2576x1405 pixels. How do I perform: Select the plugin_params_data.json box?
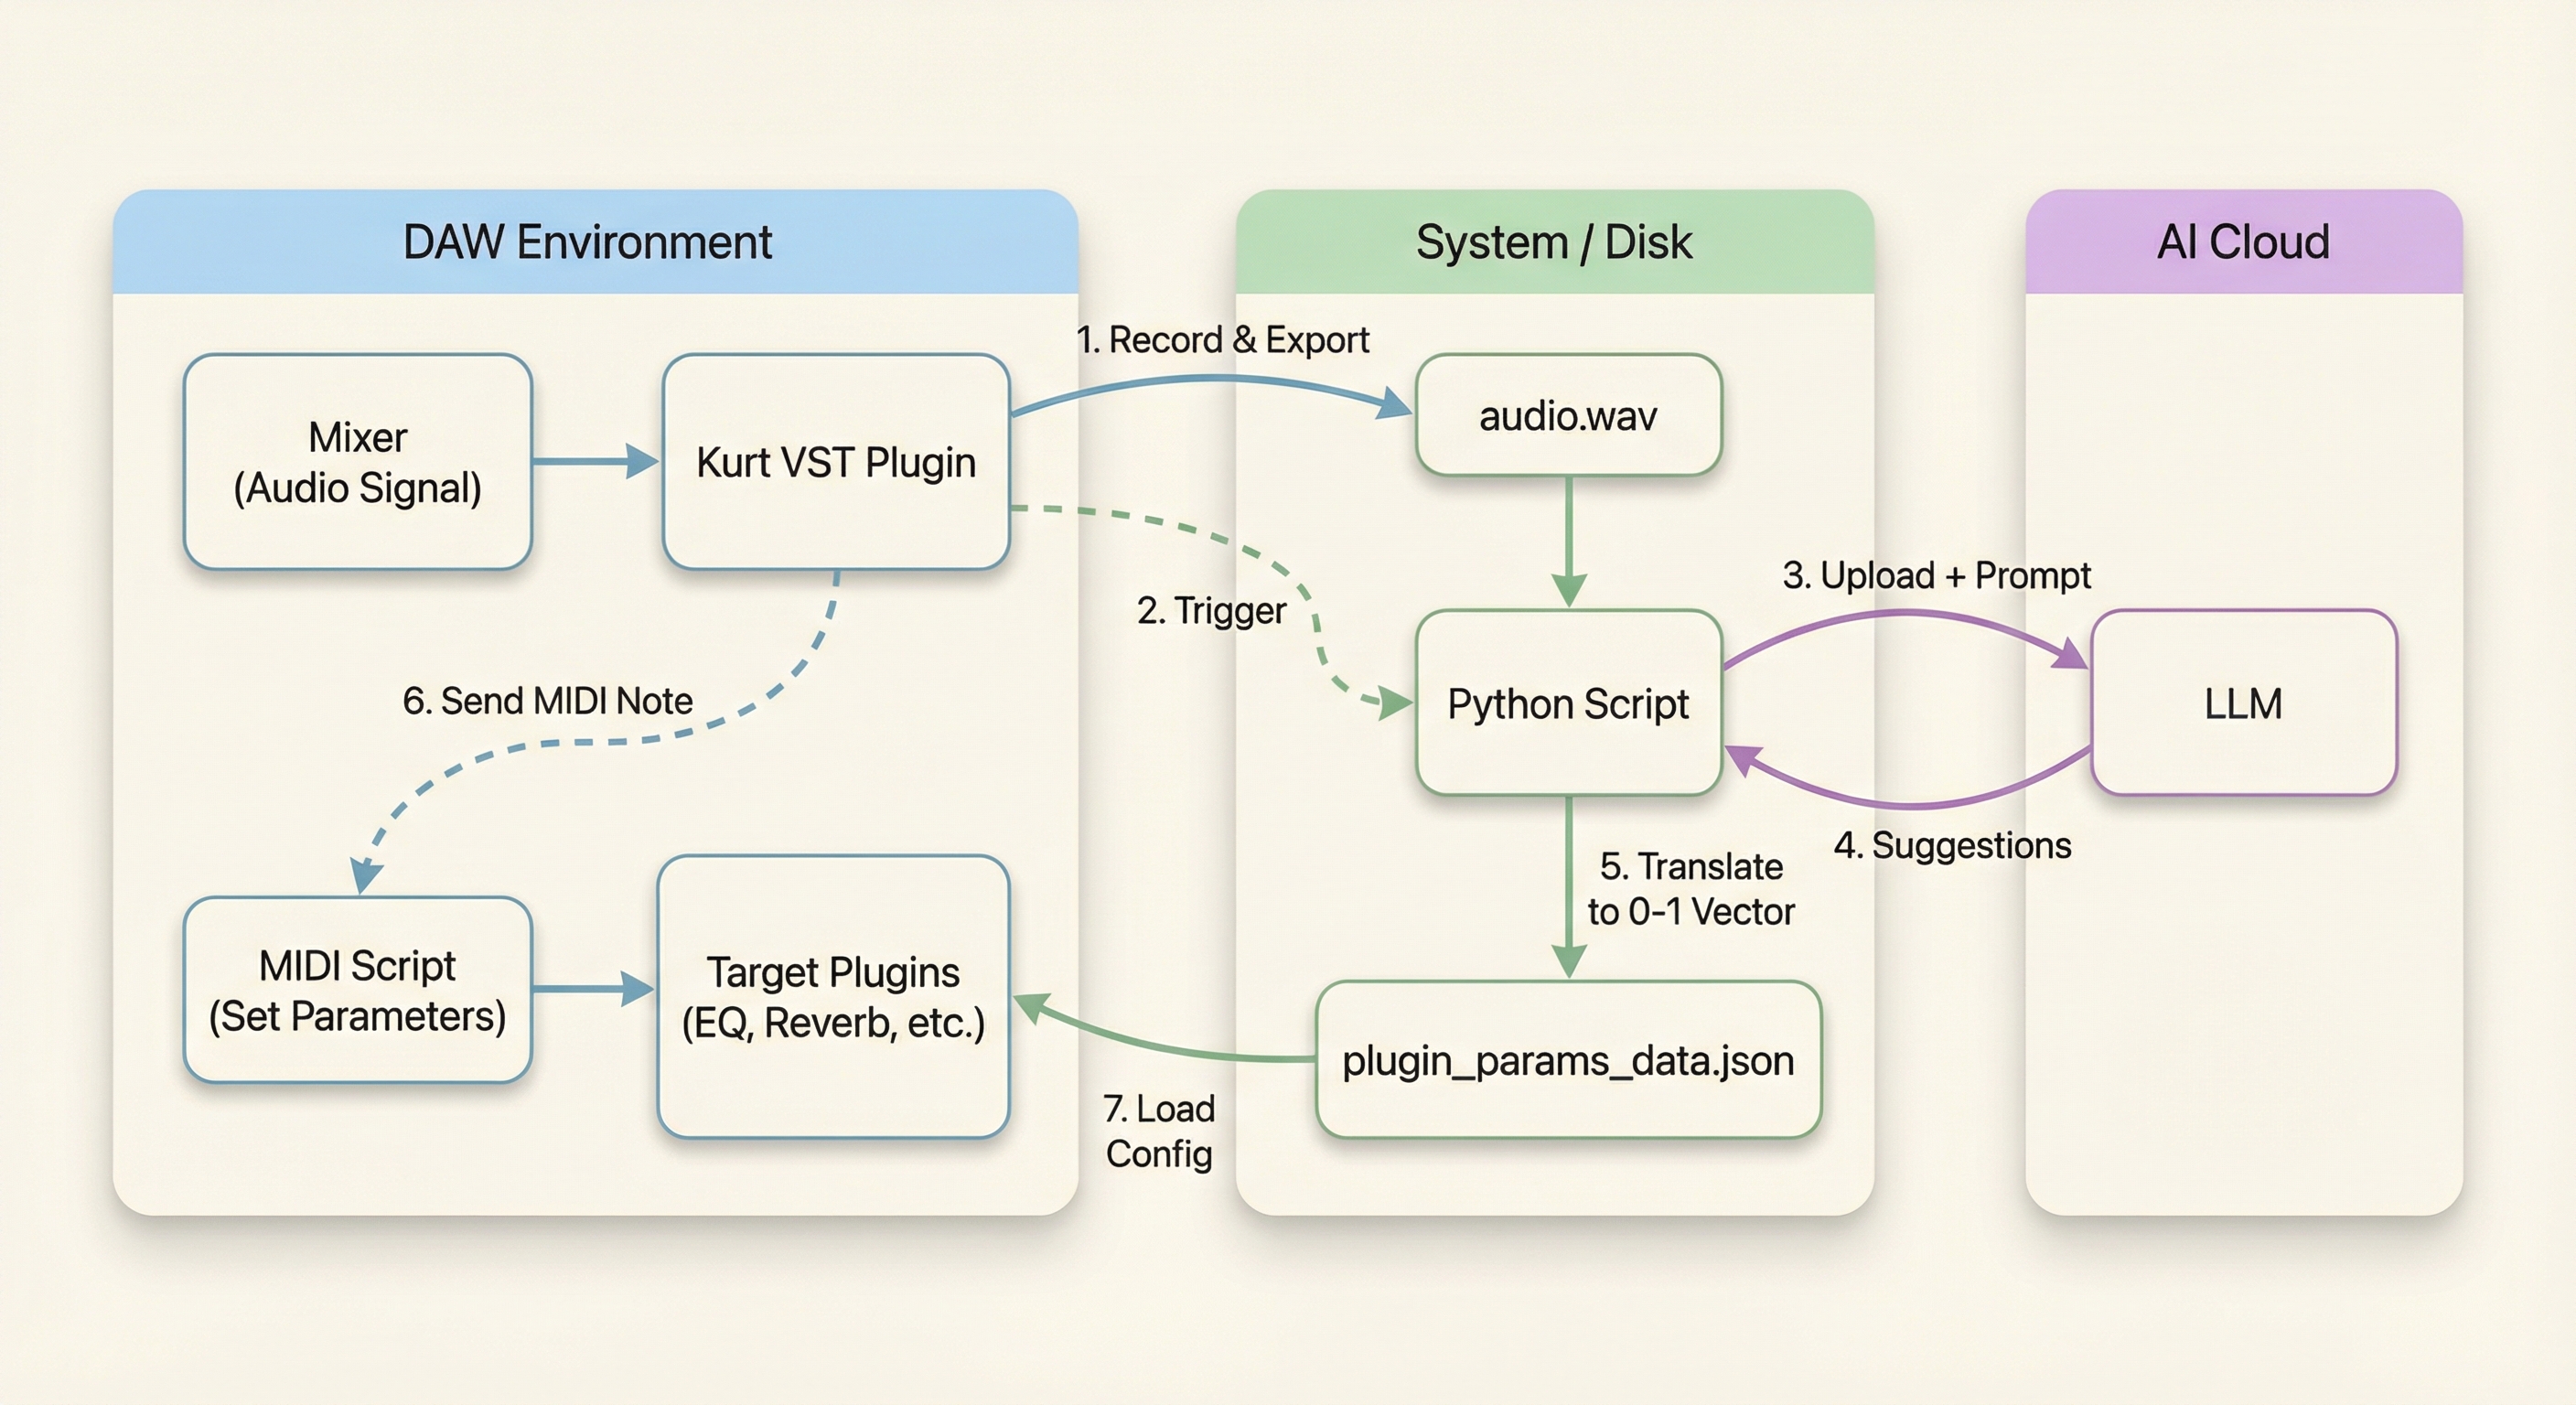(1567, 1060)
